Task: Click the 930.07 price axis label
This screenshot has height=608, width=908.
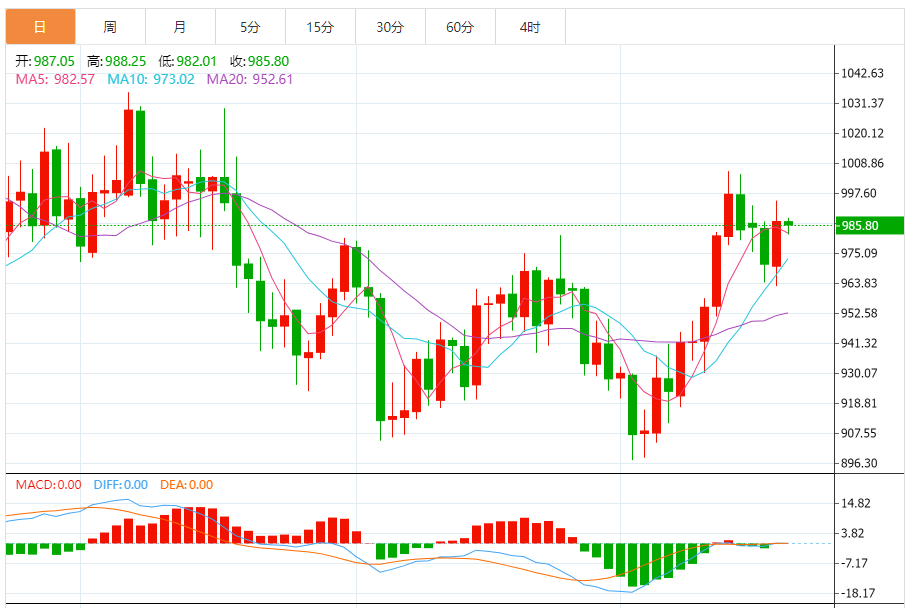Action: coord(859,373)
